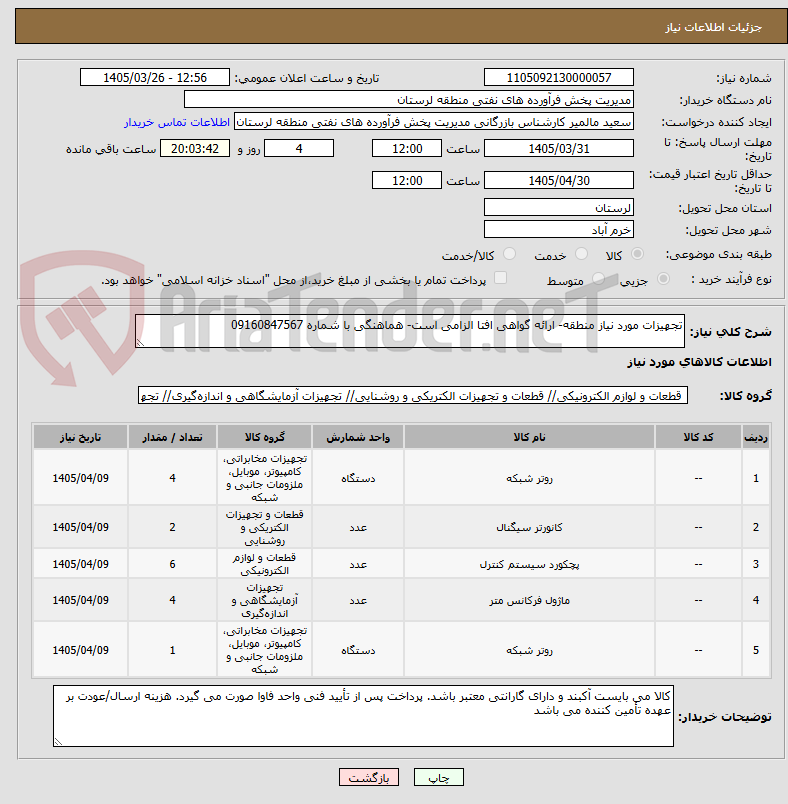
Task: Select row 2 کانورتر سیگنال item
Action: click(401, 527)
